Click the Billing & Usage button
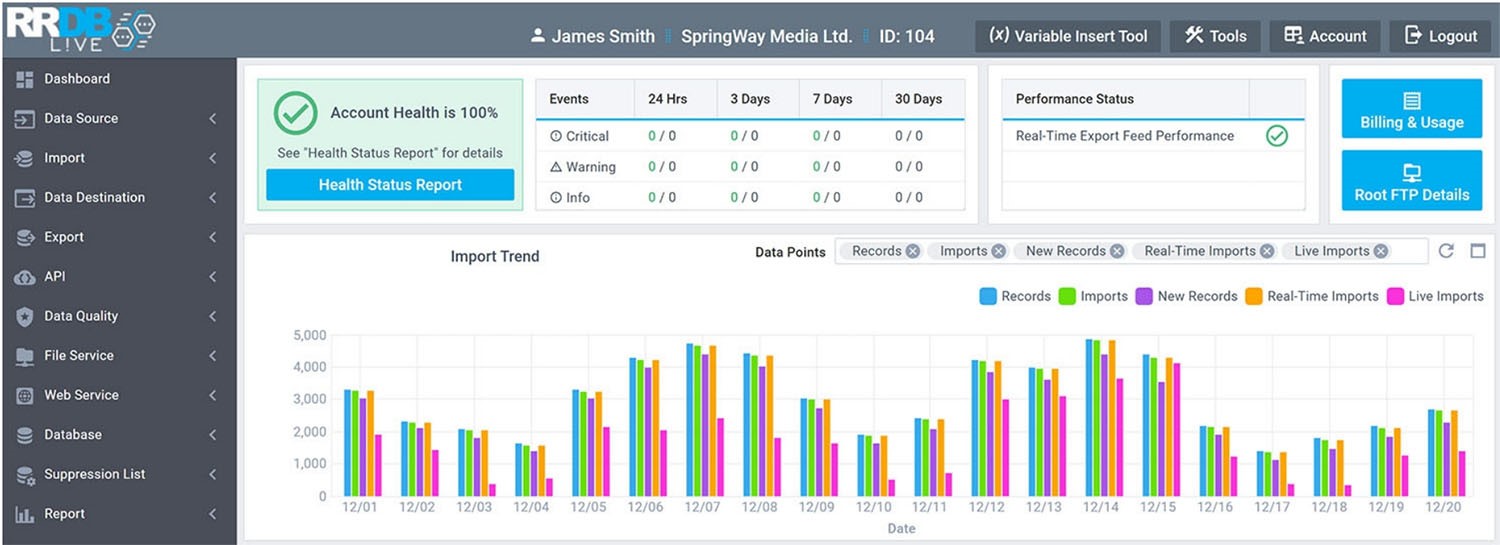The image size is (1500, 545). coord(1411,110)
